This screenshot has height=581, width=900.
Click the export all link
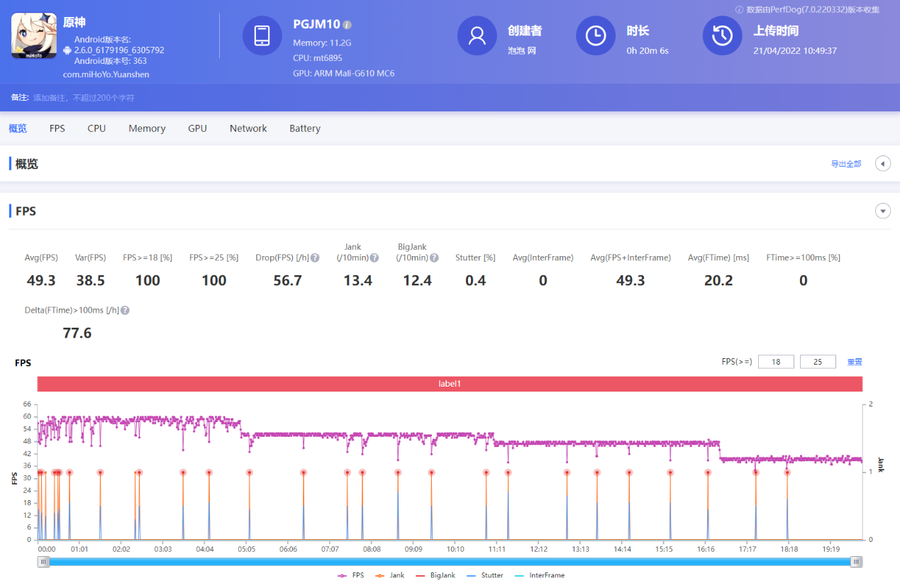pos(845,164)
